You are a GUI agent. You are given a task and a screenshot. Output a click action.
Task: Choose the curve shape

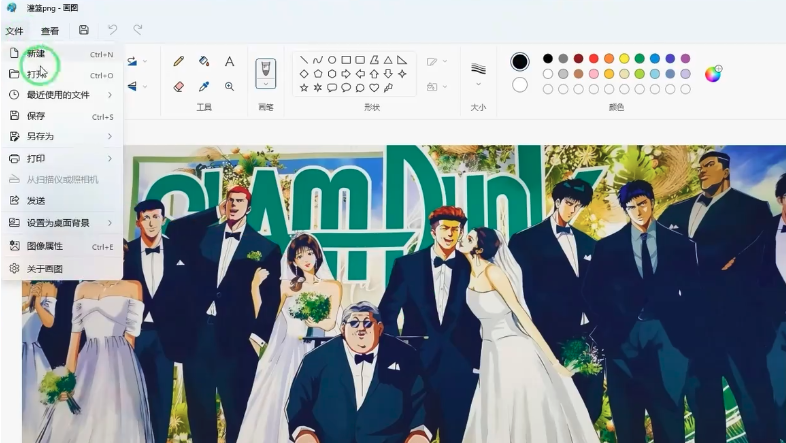pos(318,60)
